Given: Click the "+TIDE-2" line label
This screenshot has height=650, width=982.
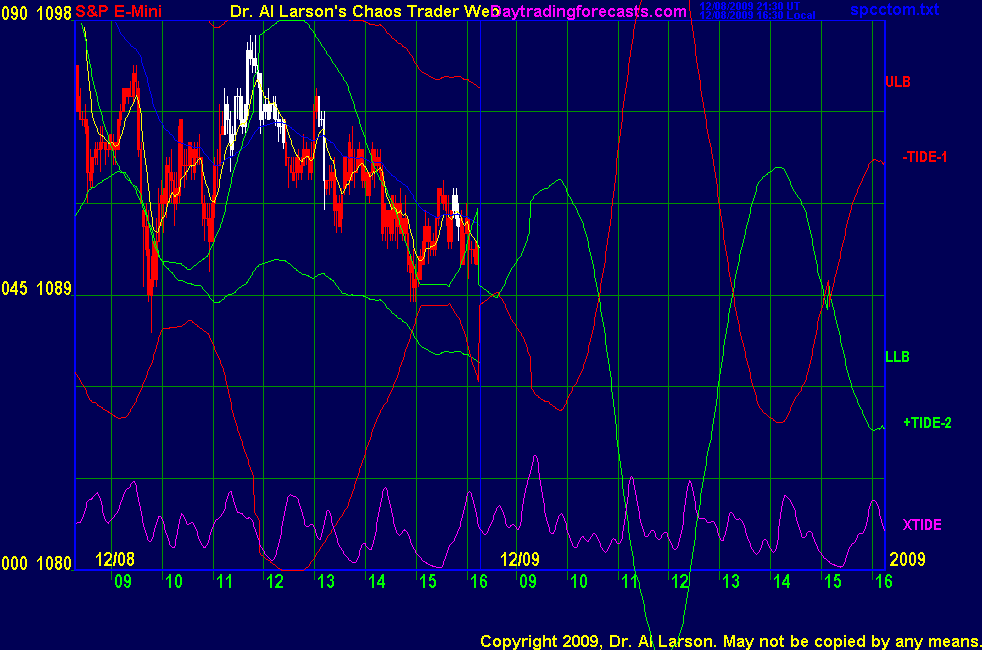Looking at the screenshot, I should pos(928,423).
